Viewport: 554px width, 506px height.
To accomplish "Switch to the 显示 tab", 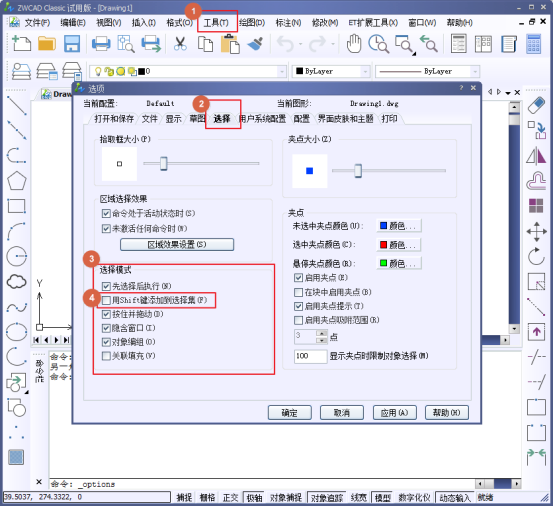I will pyautogui.click(x=173, y=119).
